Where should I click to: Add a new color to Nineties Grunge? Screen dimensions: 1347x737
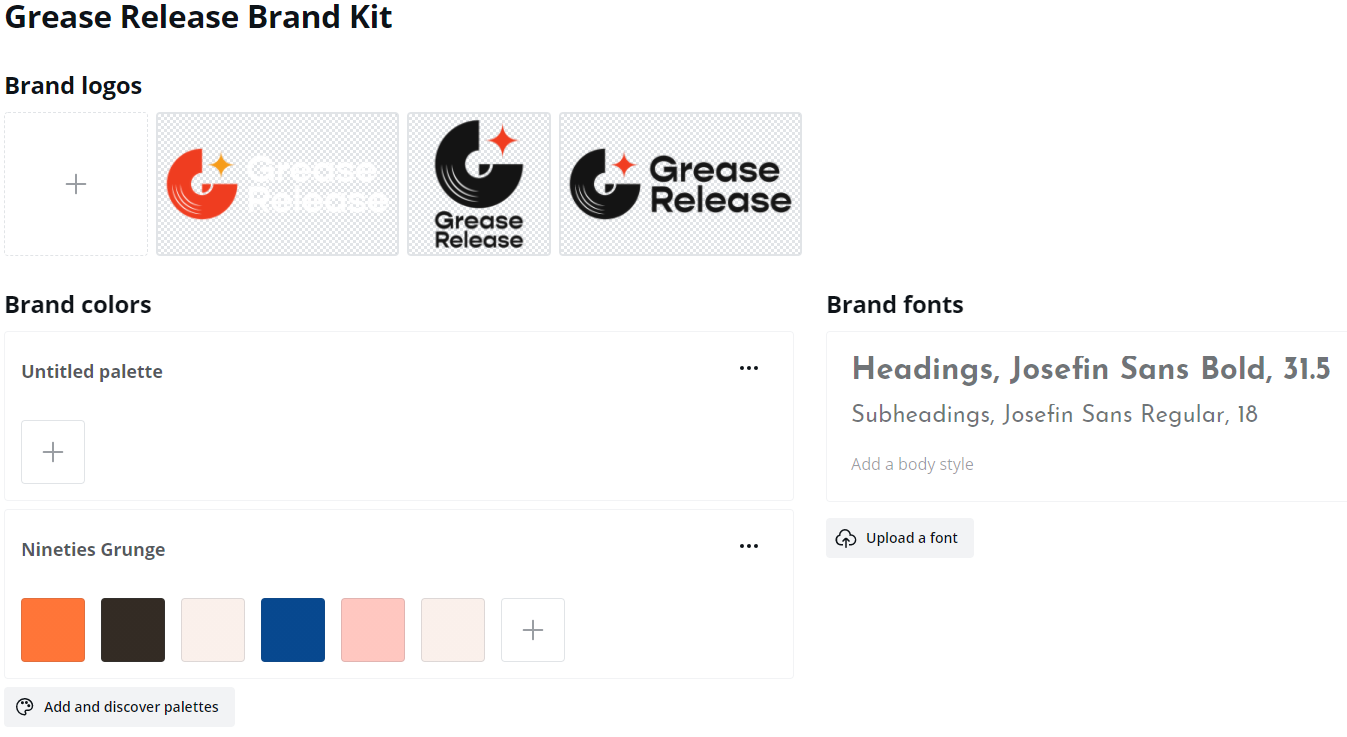[x=533, y=630]
